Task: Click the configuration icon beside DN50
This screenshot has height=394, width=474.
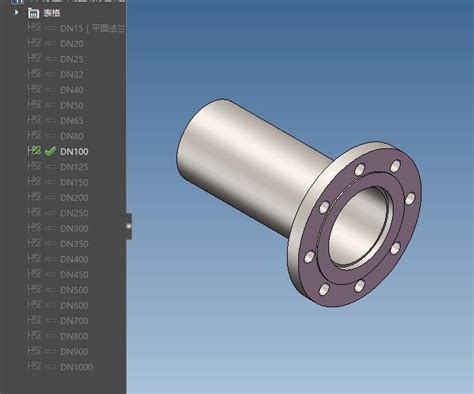Action: (34, 105)
